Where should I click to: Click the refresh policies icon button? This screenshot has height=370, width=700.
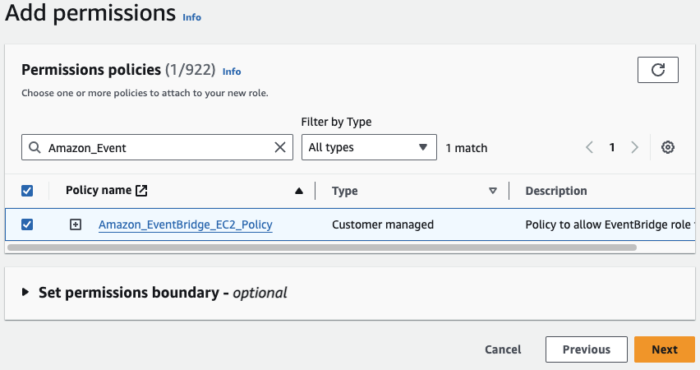(658, 70)
